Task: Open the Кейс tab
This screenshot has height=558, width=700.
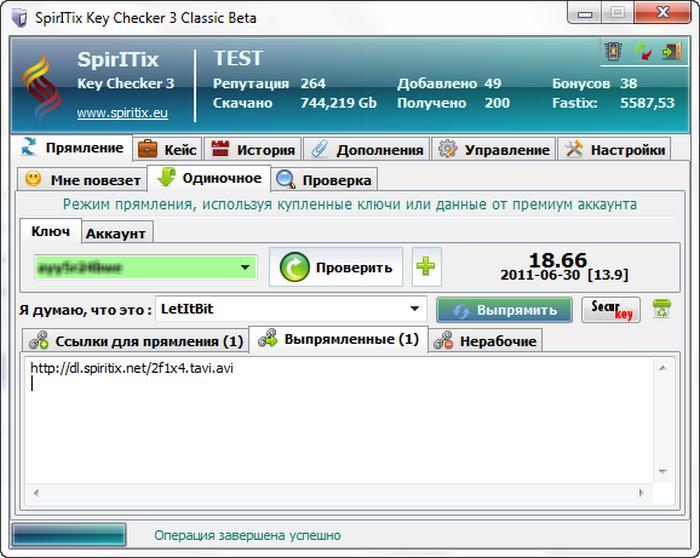Action: click(x=167, y=150)
